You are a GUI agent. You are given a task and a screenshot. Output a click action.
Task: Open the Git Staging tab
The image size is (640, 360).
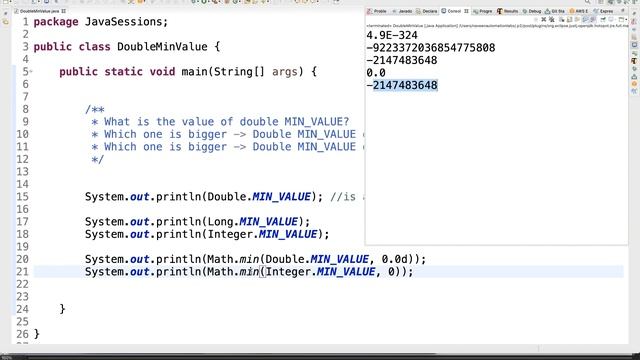pos(555,11)
